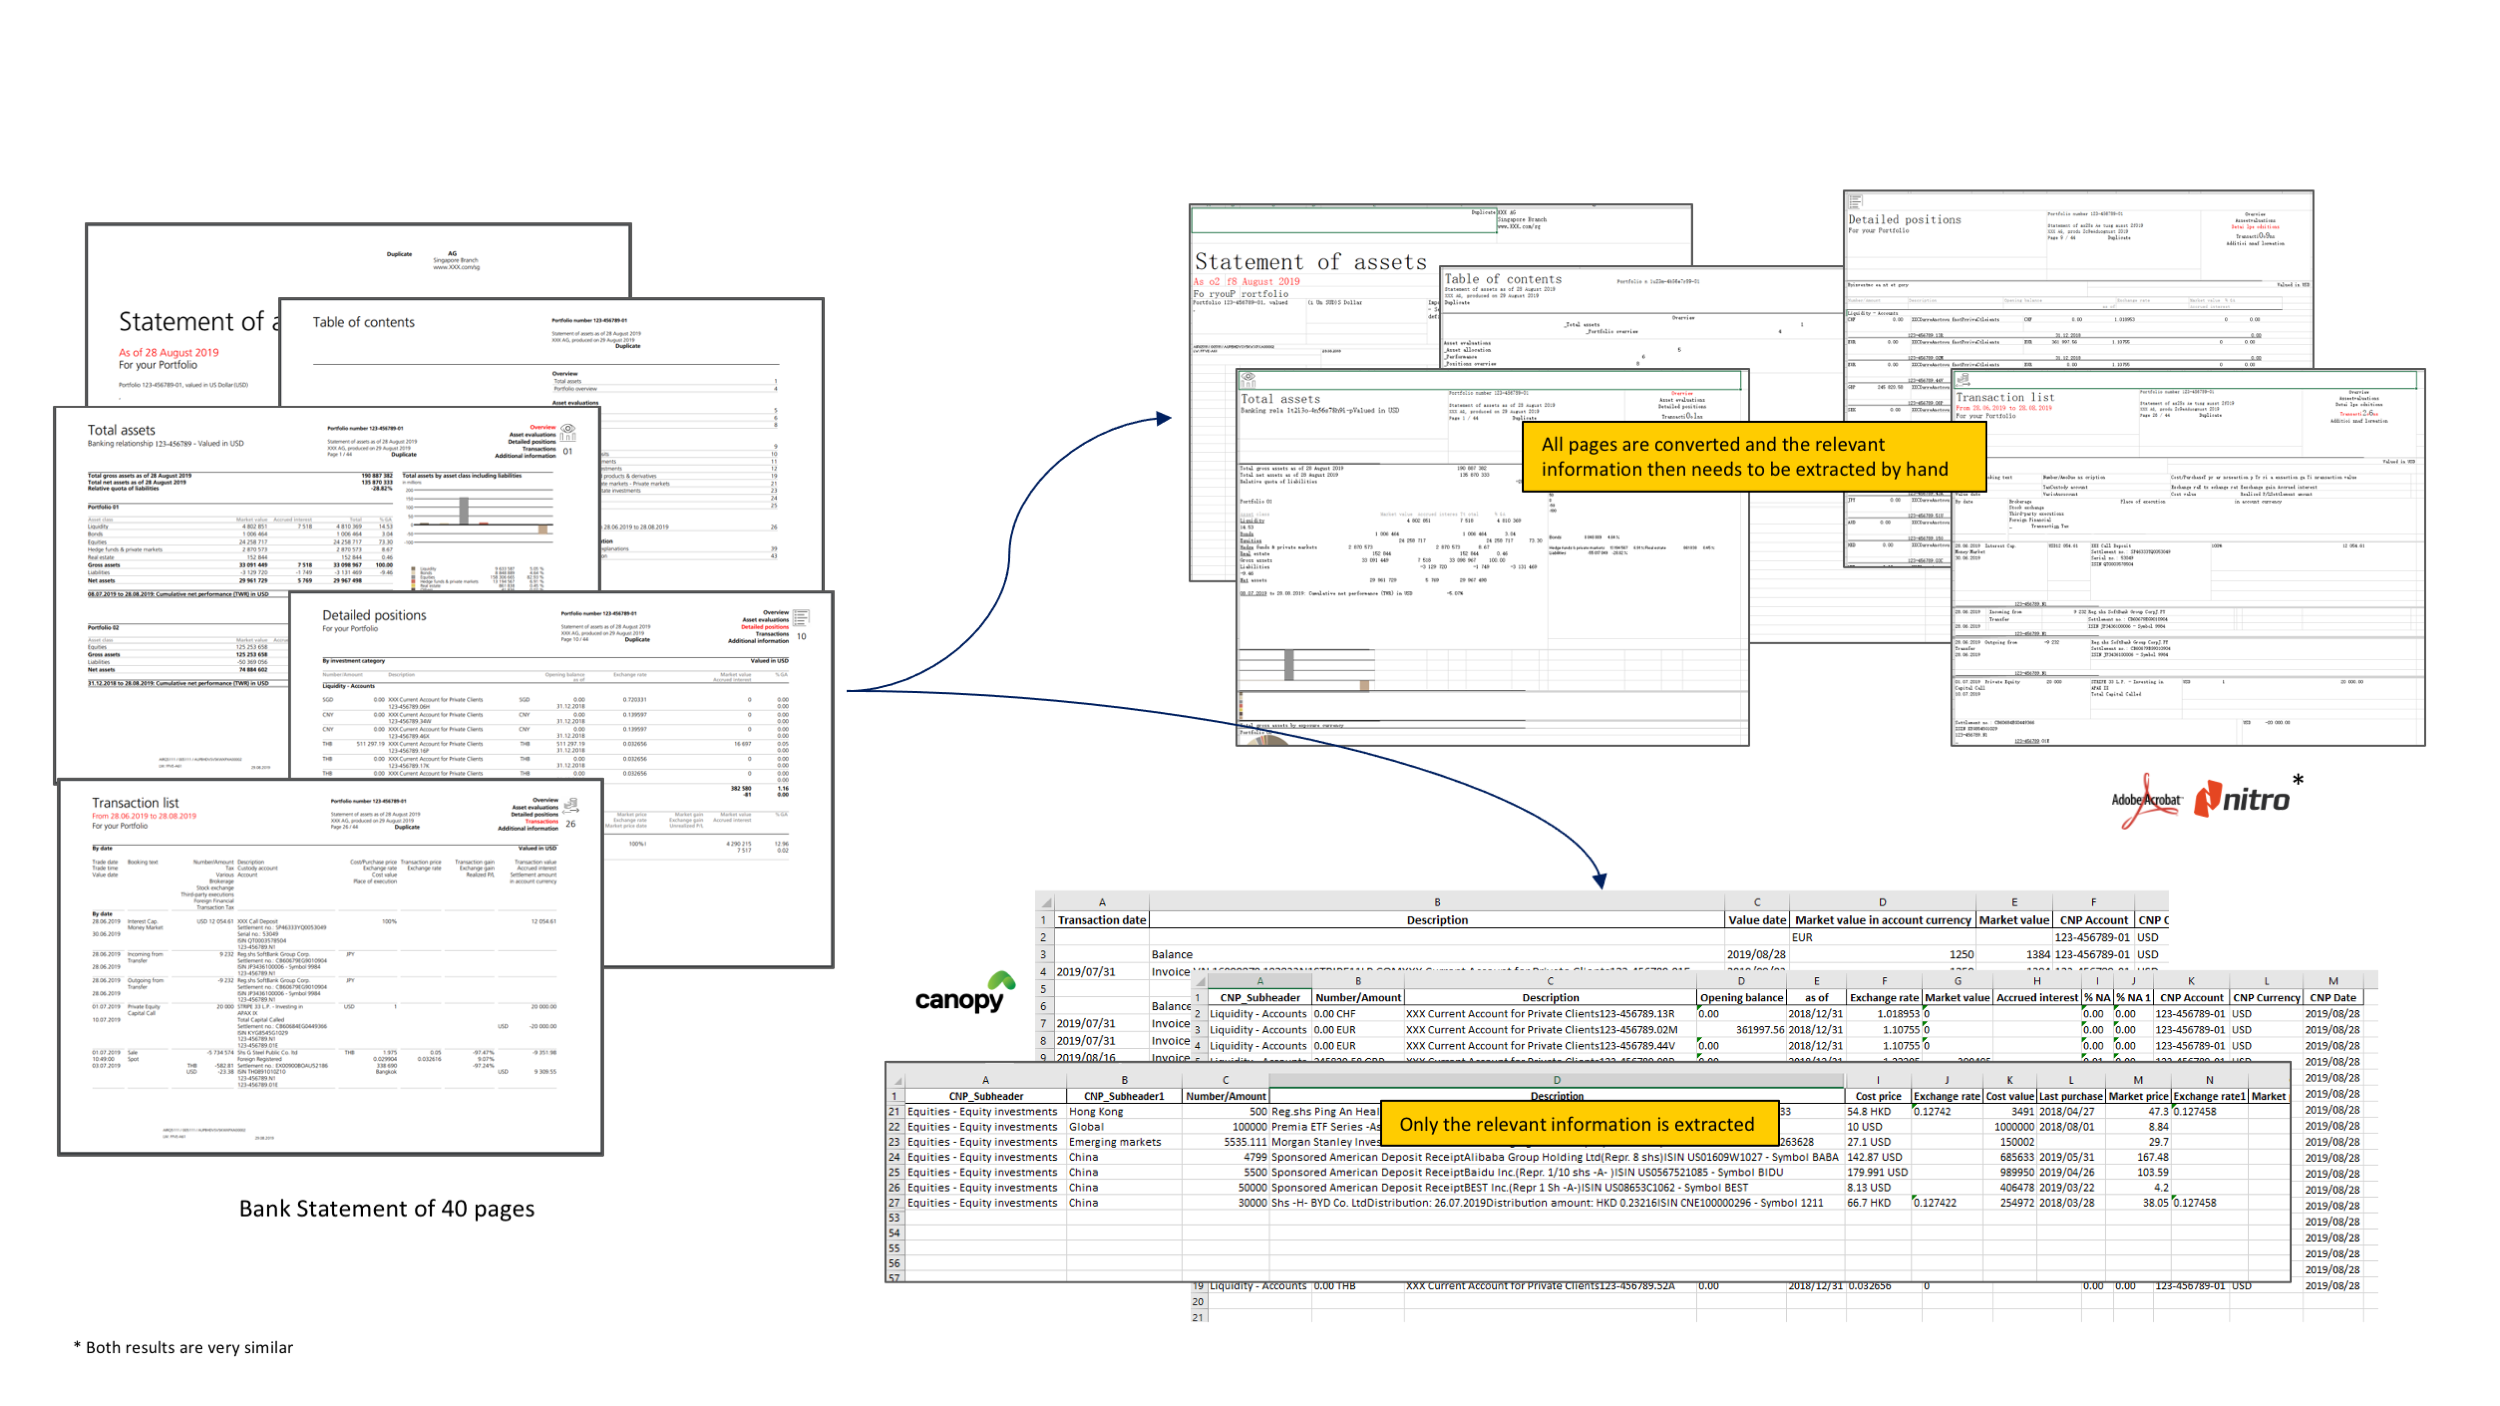Click the CNP_Subheader1 header cell
This screenshot has height=1406, width=2500.
(1124, 1096)
